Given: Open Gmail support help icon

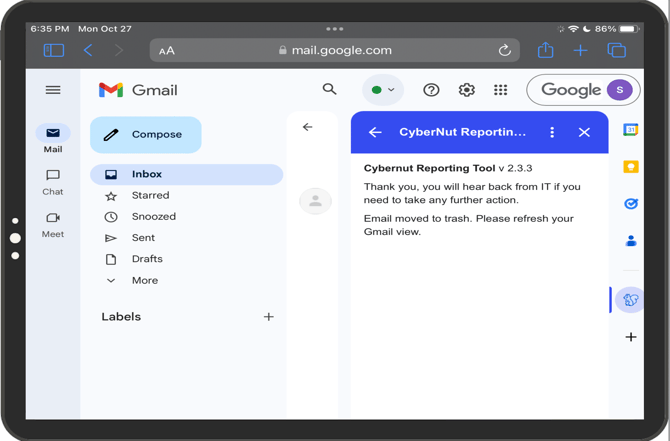Looking at the screenshot, I should pyautogui.click(x=431, y=90).
